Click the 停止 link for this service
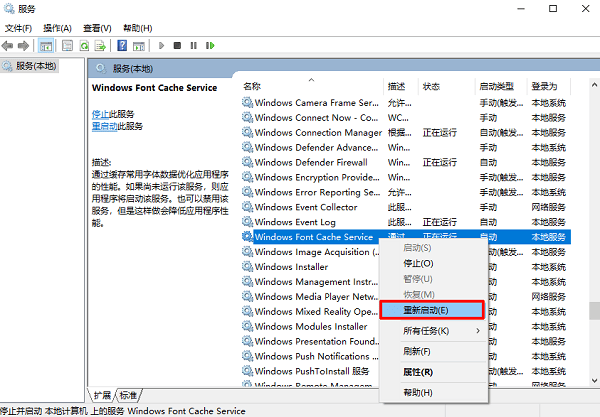Viewport: 600px width, 417px height. pyautogui.click(x=100, y=114)
